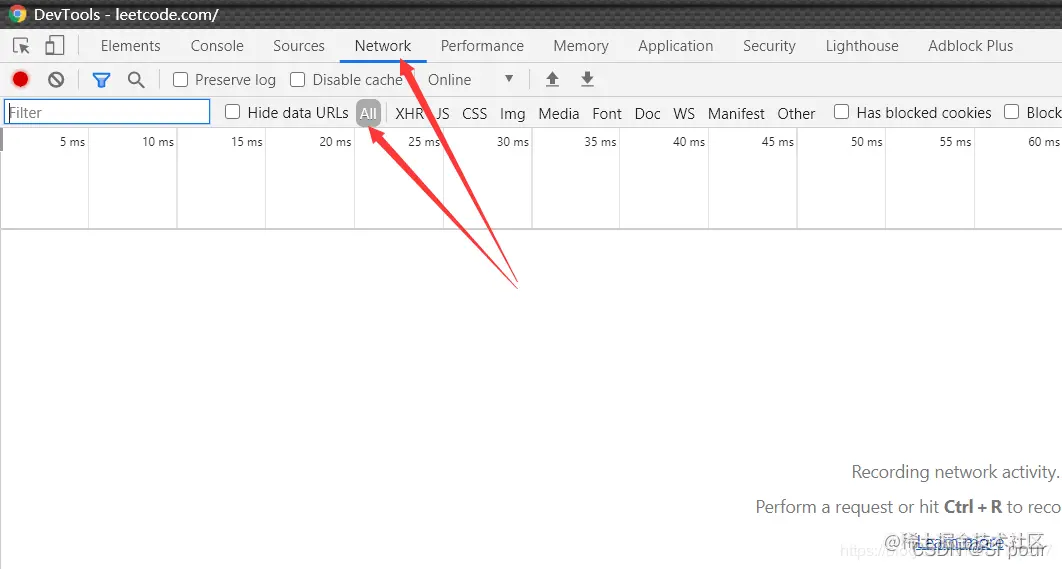Check the Blocked requests checkbox
The width and height of the screenshot is (1062, 569).
coord(1011,112)
